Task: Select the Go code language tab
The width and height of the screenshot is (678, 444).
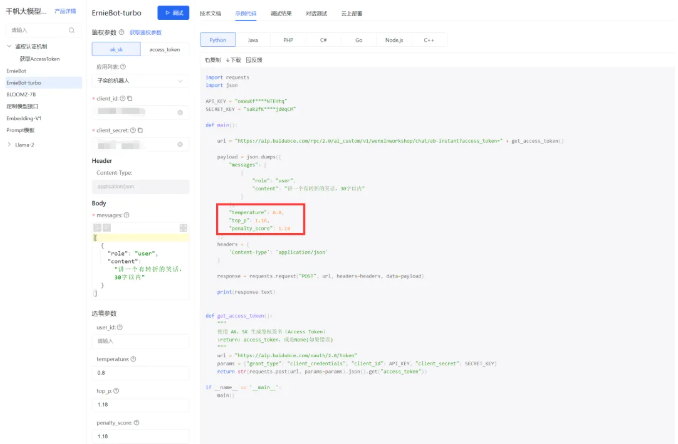Action: [x=359, y=40]
